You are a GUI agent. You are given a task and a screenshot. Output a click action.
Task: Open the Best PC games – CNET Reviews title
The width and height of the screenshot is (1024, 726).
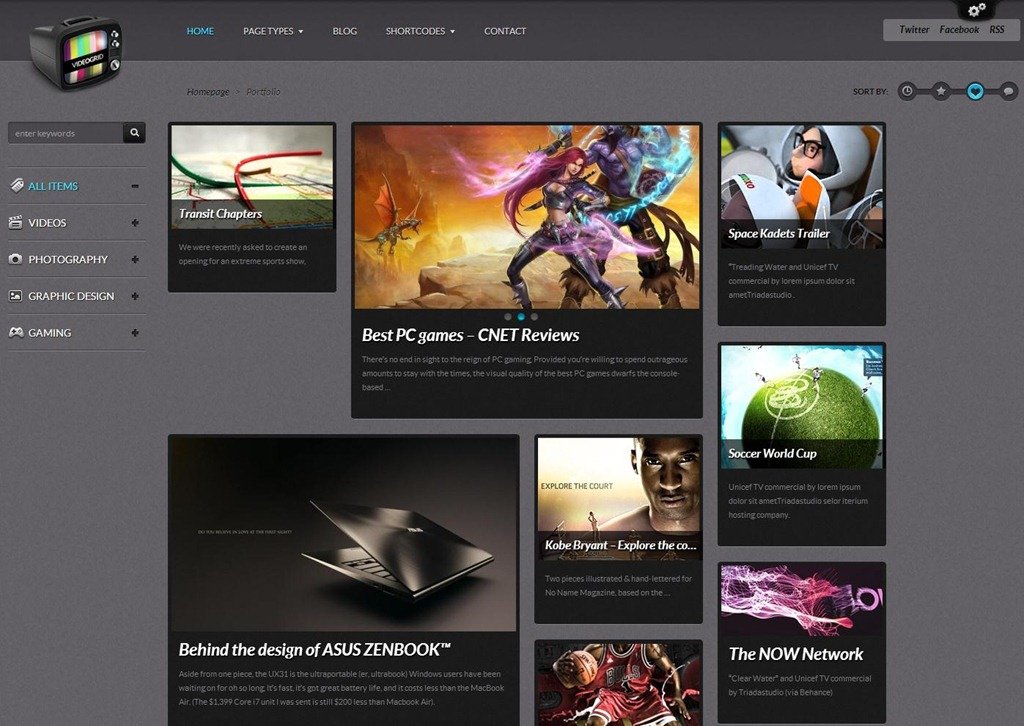click(470, 335)
